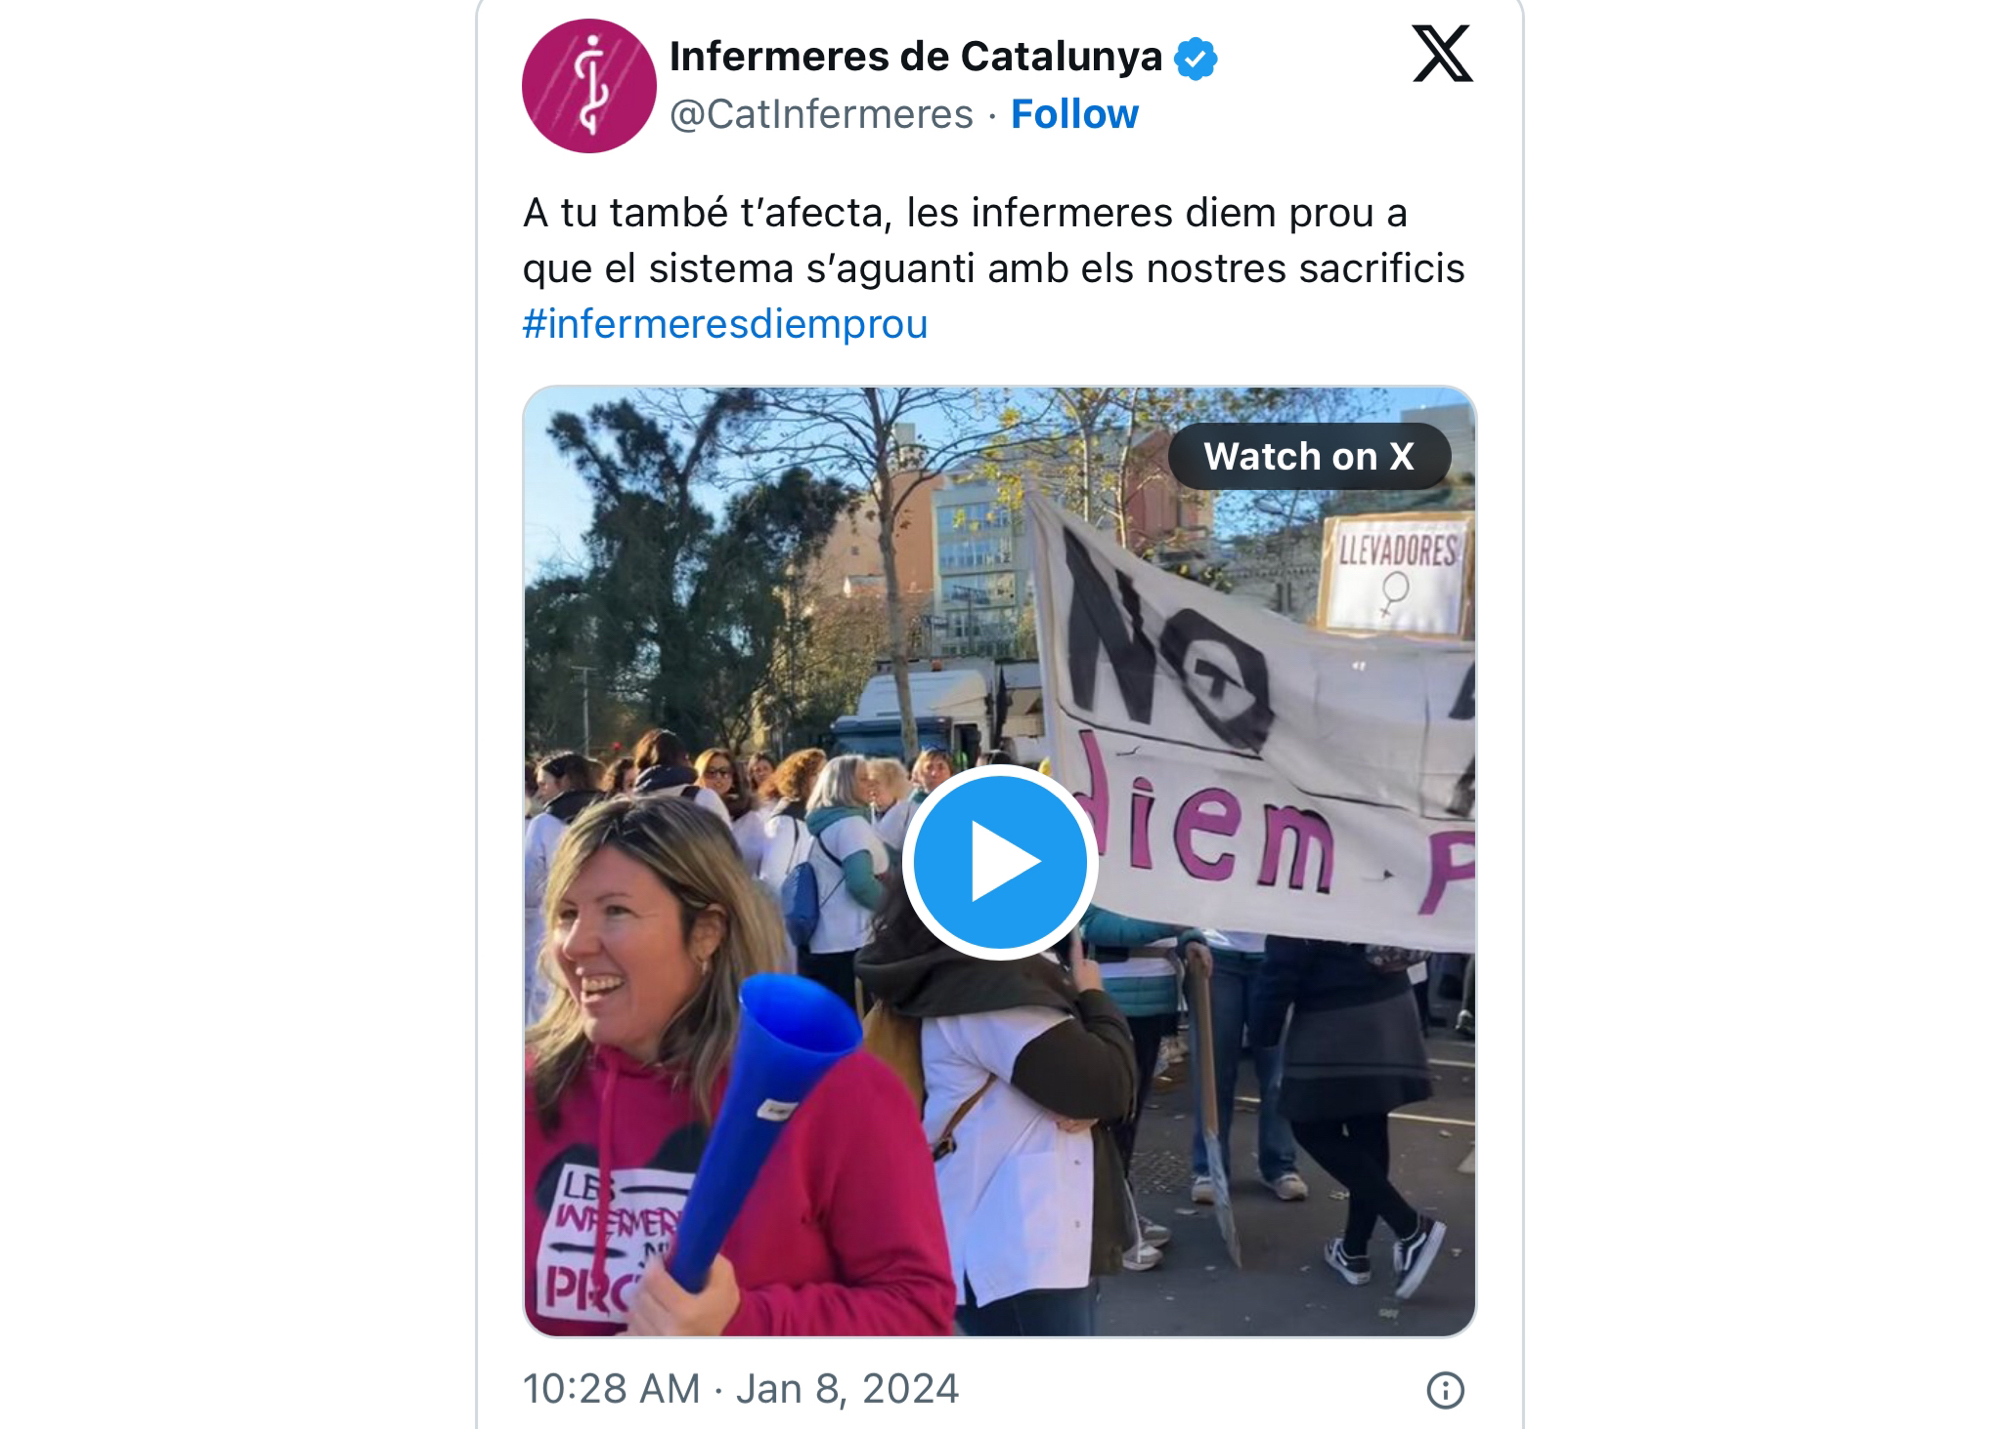Viewport: 2000px width, 1429px height.
Task: Click the tweet text about infermeres diem prou
Action: 994,240
